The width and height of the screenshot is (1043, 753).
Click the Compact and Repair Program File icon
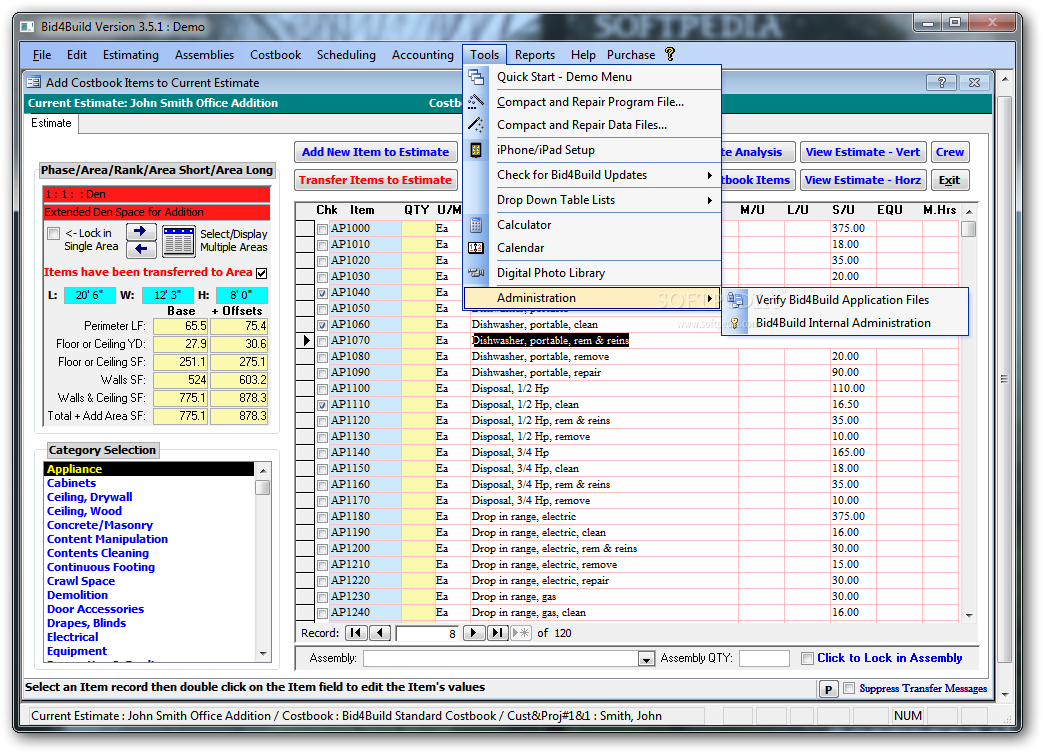coord(476,102)
